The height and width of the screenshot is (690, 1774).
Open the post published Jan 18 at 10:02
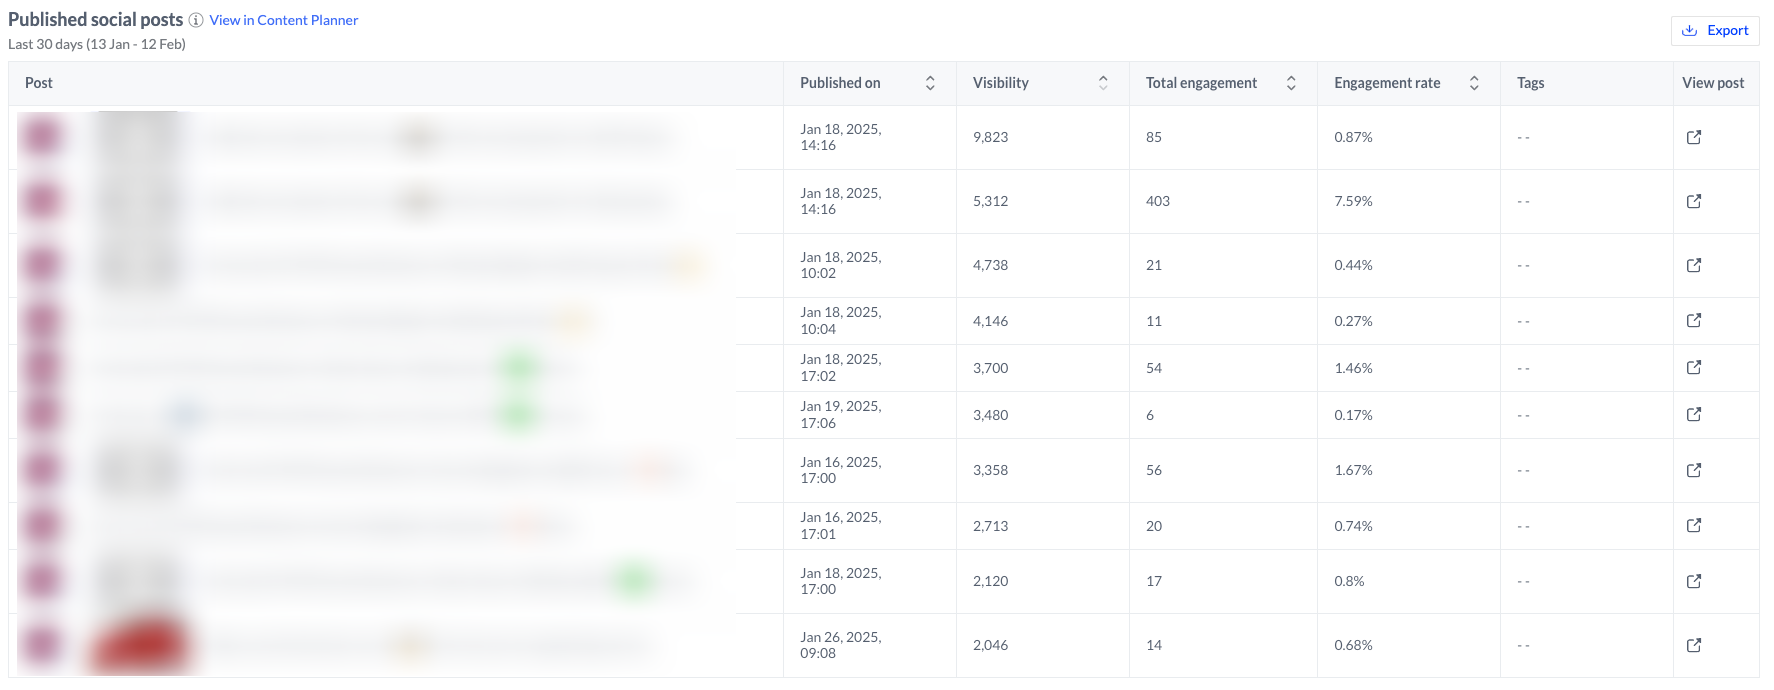pos(1693,265)
